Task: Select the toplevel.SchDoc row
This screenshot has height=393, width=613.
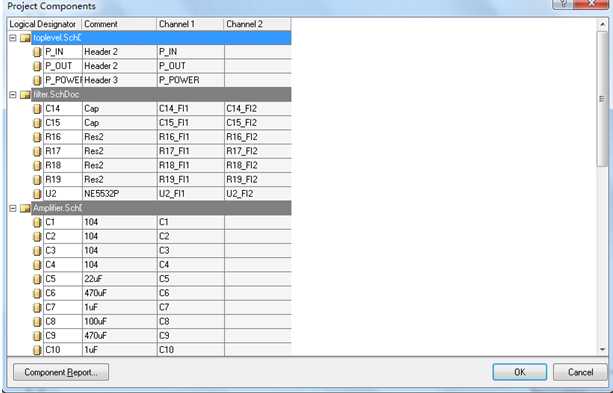Action: tap(161, 38)
